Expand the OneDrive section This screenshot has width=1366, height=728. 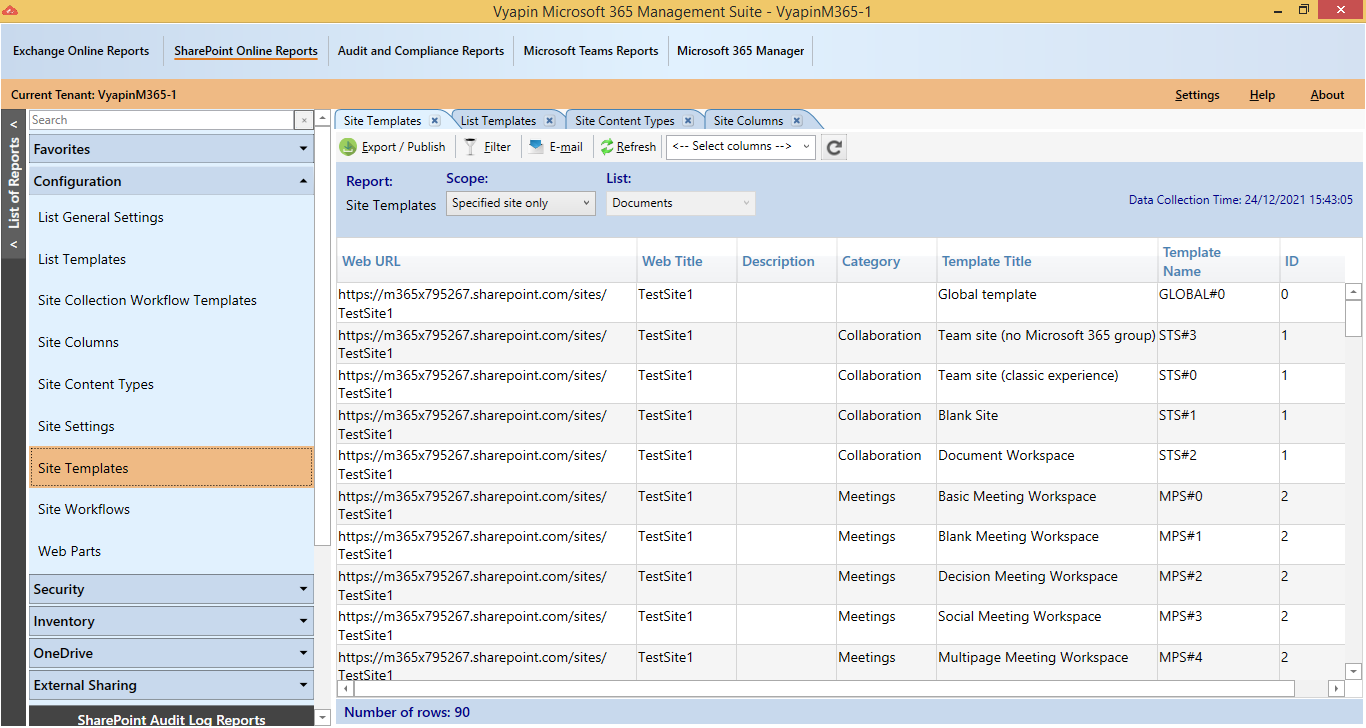click(x=171, y=653)
